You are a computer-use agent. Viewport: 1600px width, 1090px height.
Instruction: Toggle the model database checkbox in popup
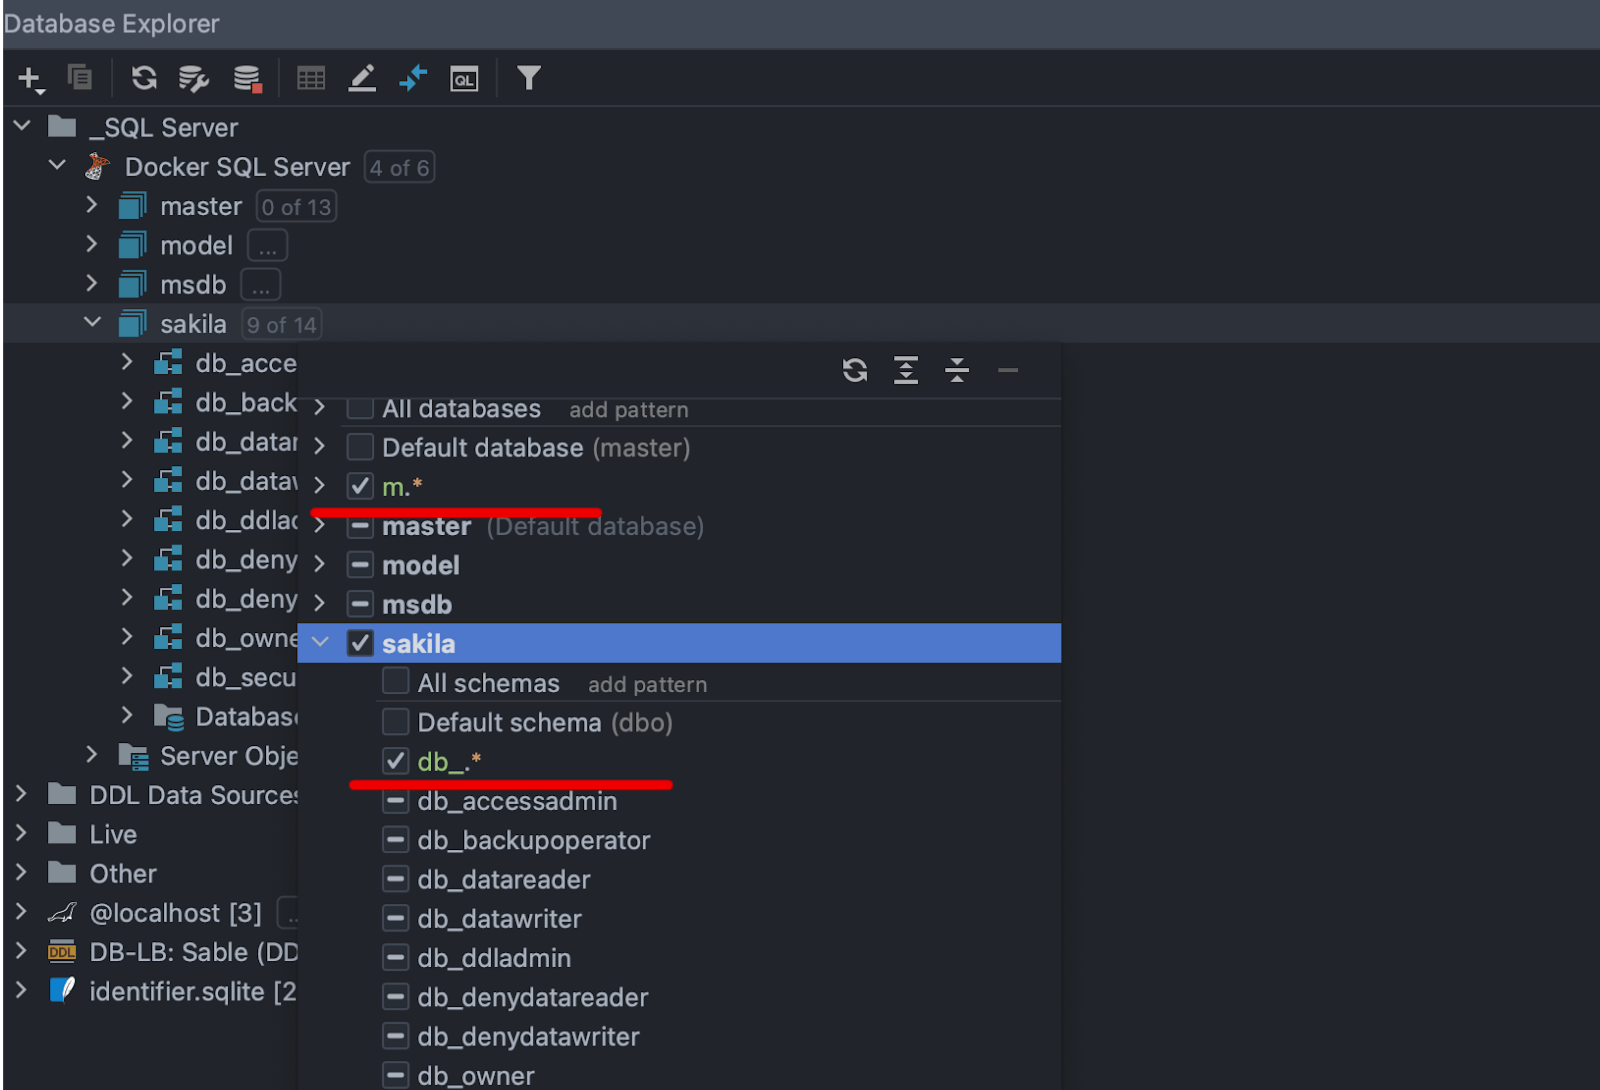coord(360,565)
